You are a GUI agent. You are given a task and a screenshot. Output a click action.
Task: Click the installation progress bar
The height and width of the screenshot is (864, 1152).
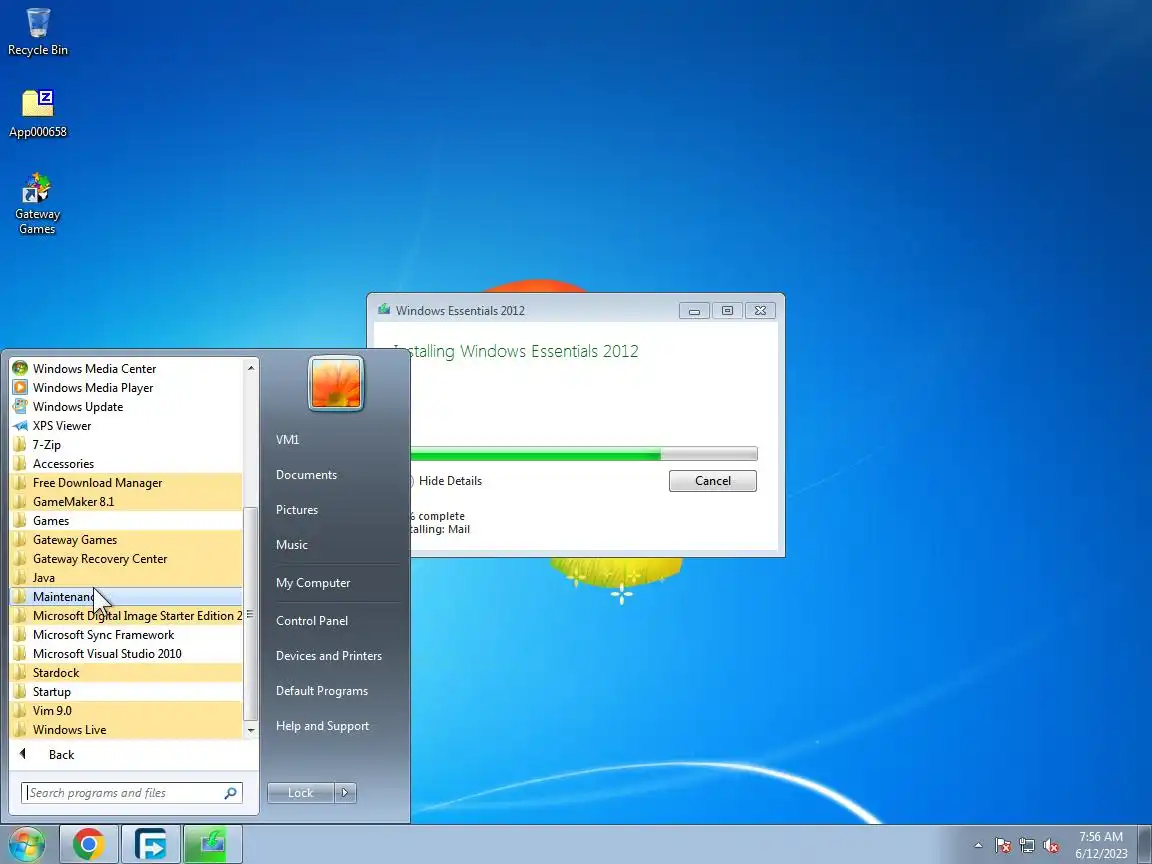583,454
